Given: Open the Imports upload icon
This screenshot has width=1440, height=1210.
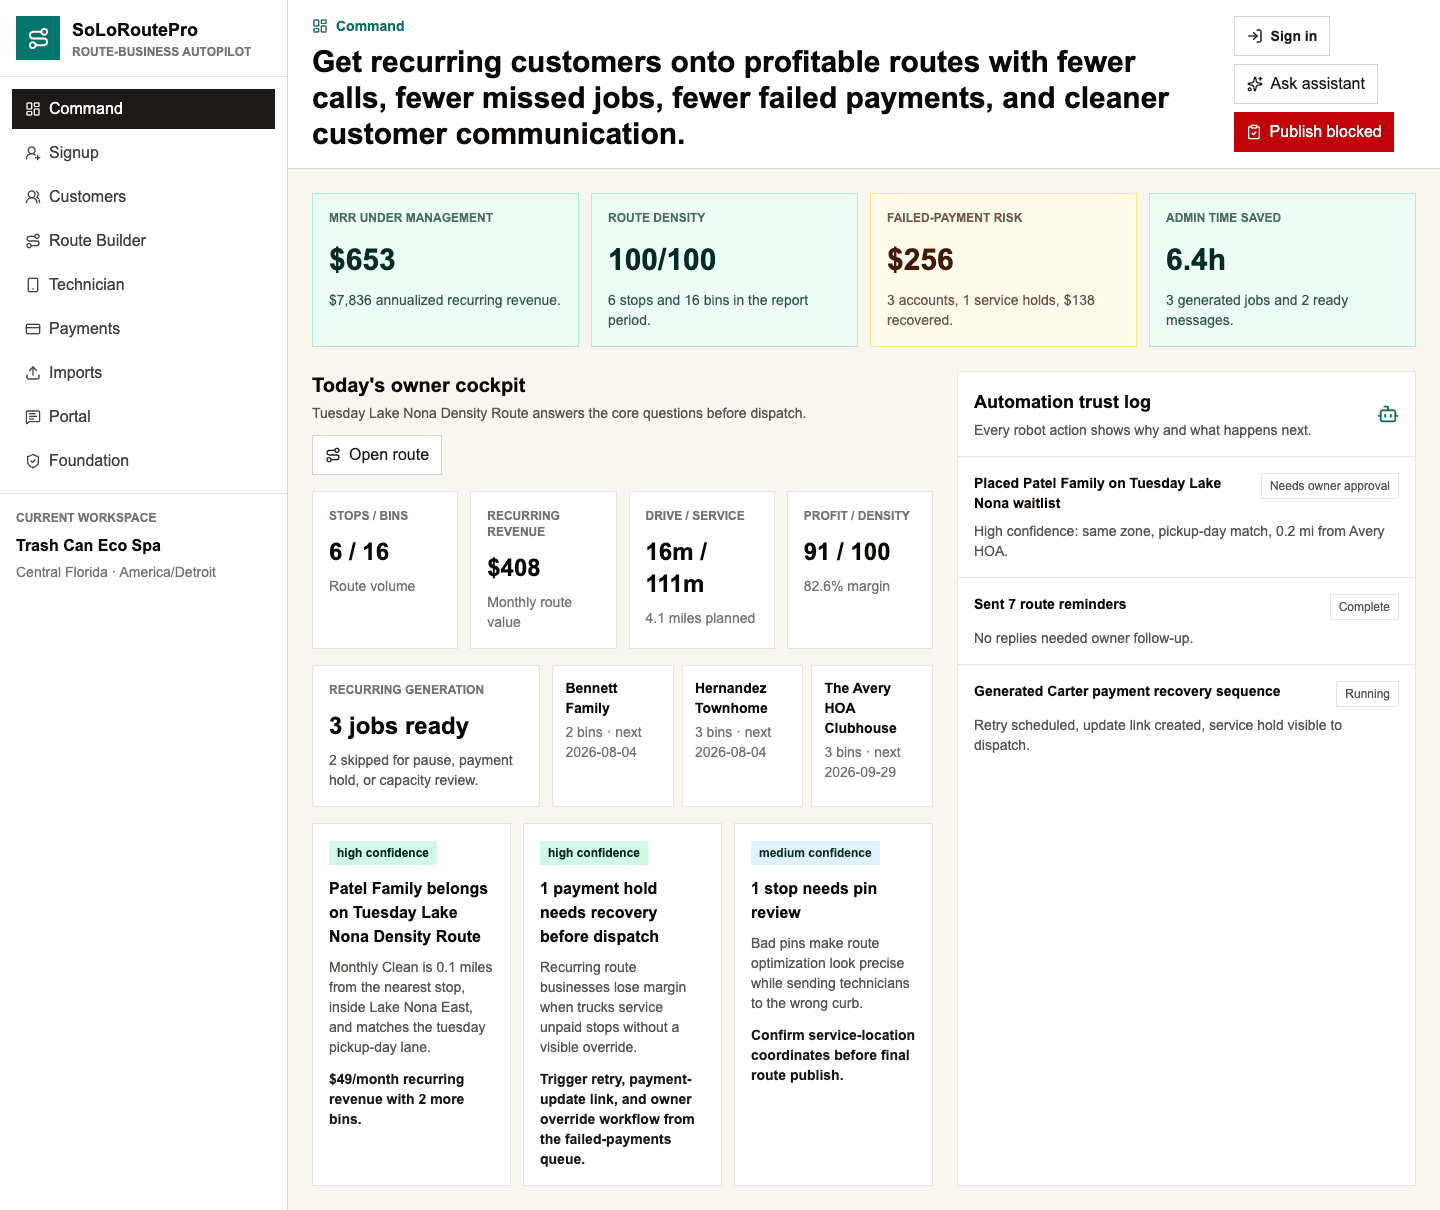Looking at the screenshot, I should pos(33,373).
